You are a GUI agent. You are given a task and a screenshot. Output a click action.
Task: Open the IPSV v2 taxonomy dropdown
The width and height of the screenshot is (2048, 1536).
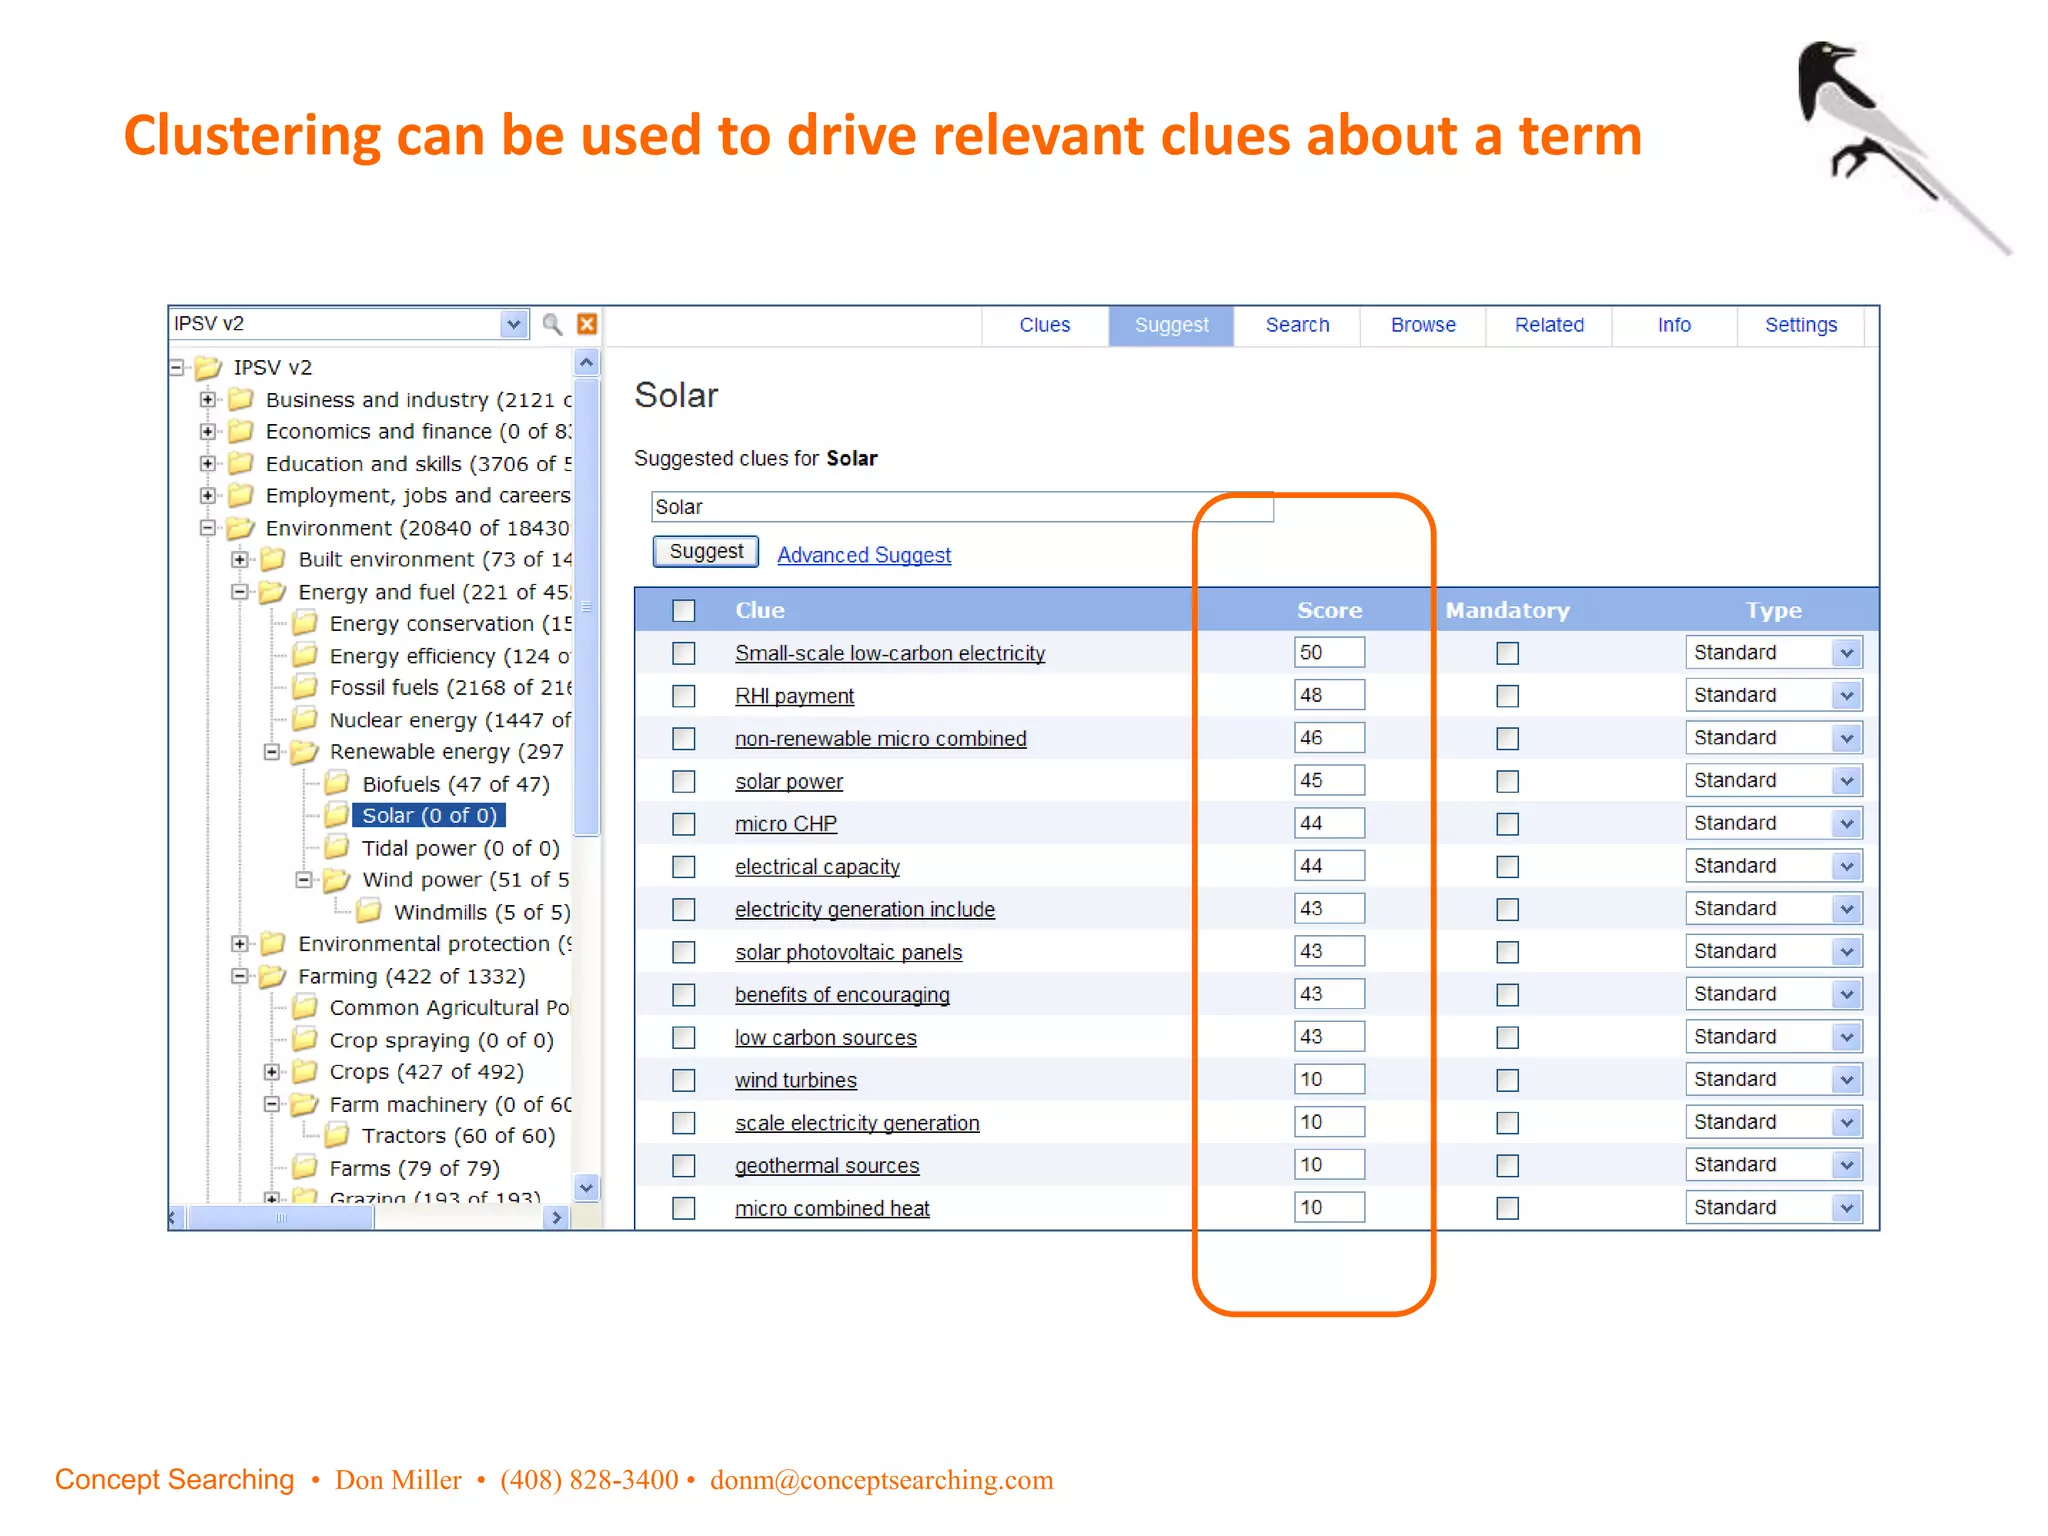point(513,324)
